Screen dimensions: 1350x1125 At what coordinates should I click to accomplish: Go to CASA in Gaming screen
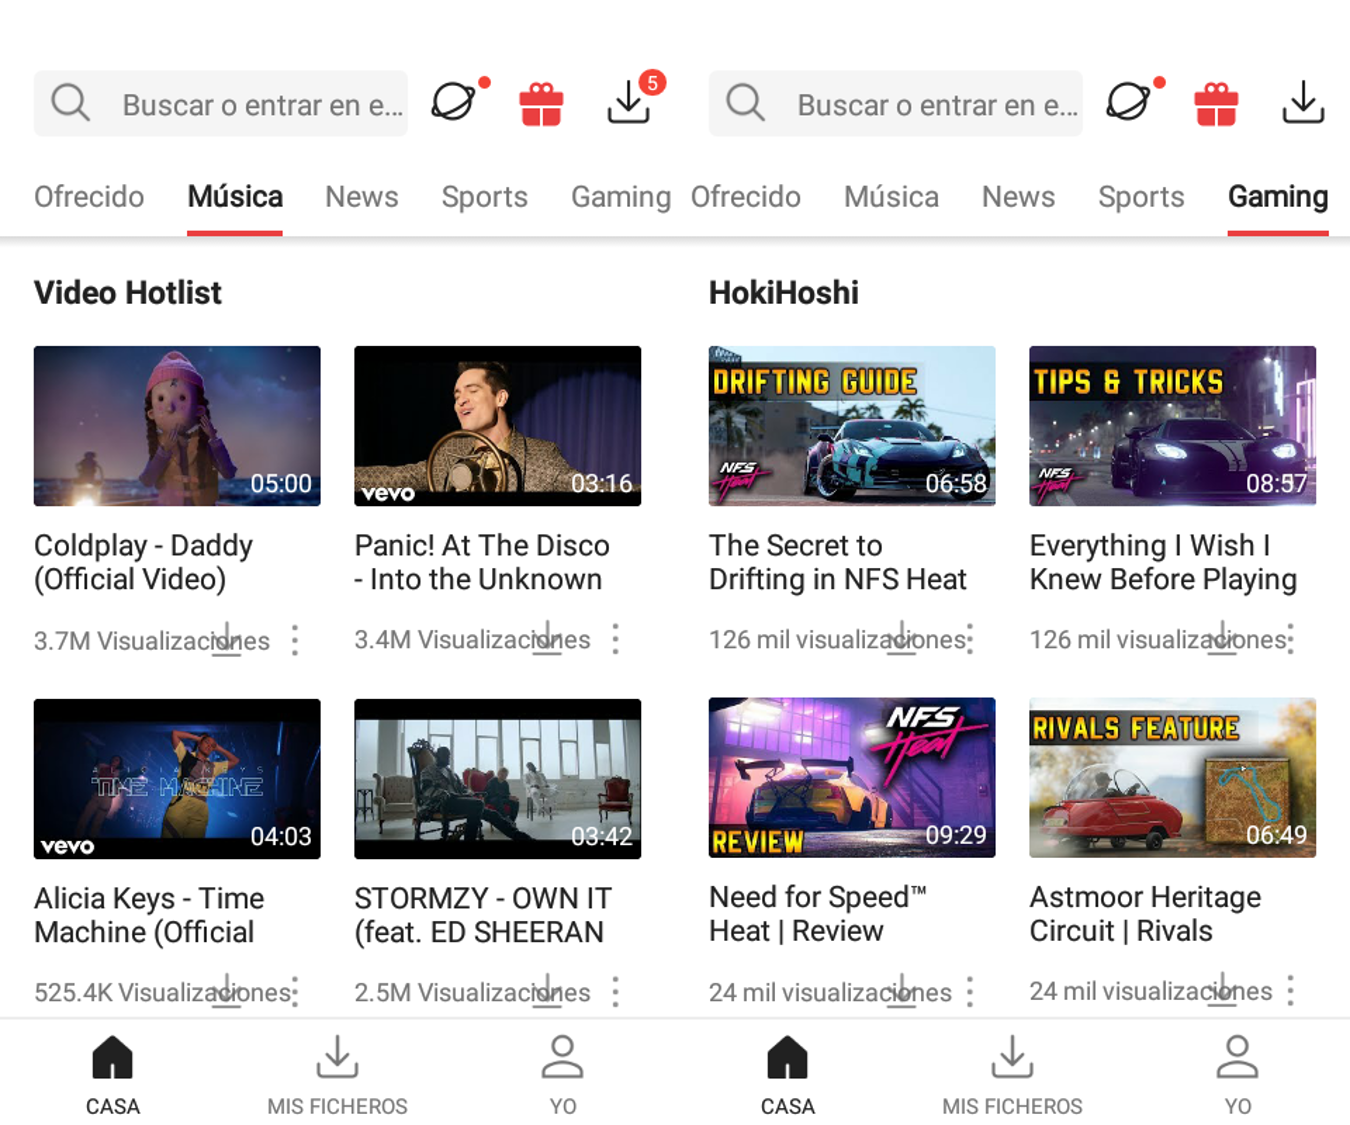coord(788,1075)
